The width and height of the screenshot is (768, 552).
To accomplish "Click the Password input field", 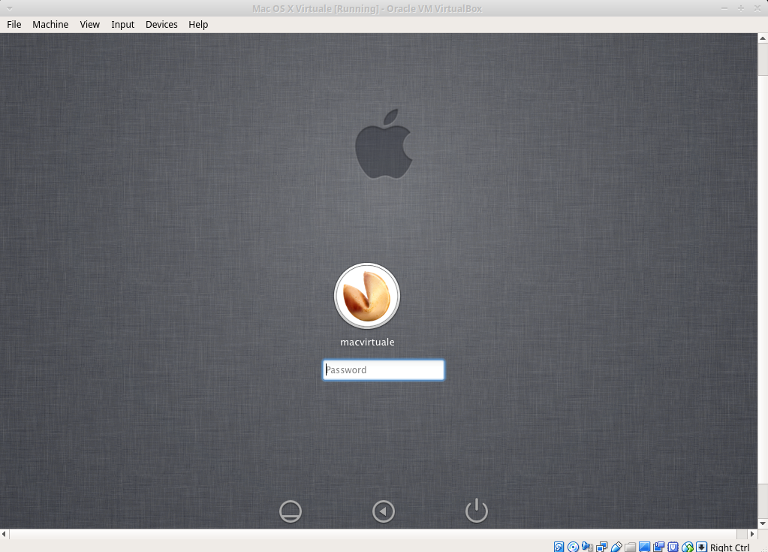I will (x=384, y=370).
